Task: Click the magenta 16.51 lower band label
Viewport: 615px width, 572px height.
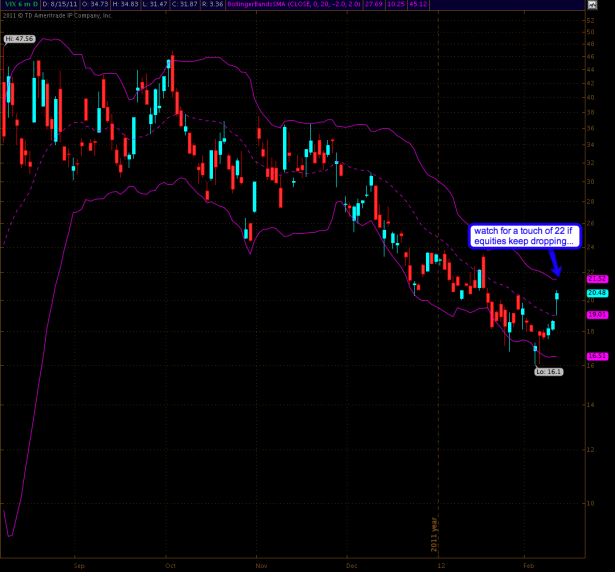Action: pyautogui.click(x=598, y=354)
